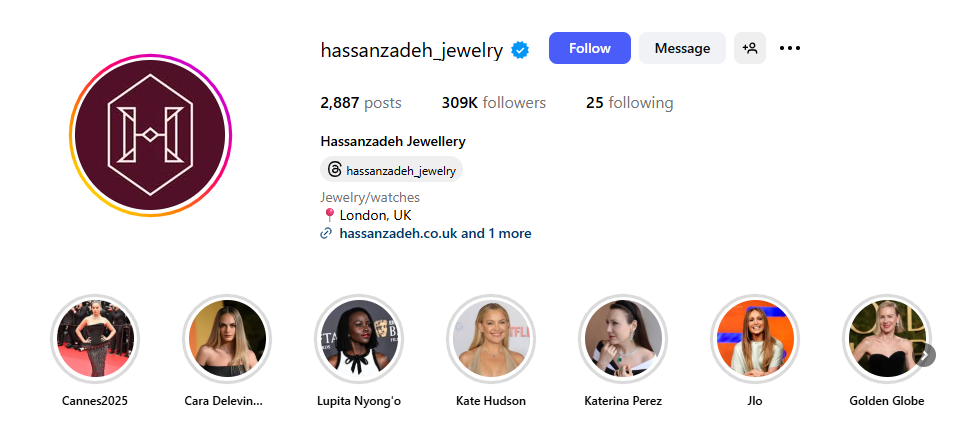Open the Katerina Perez story highlight

tap(623, 339)
